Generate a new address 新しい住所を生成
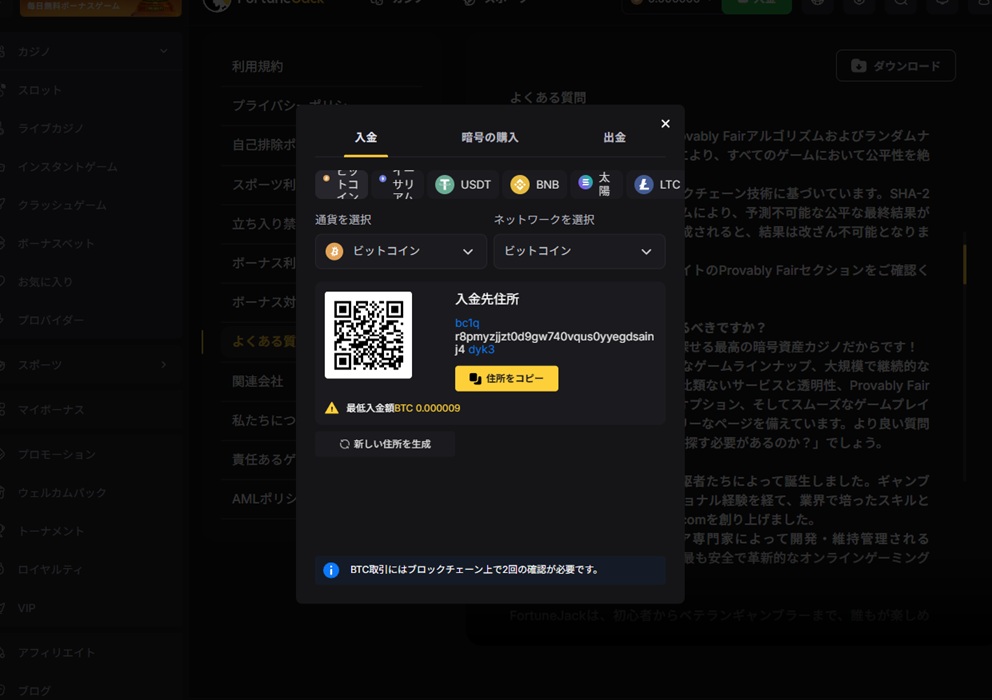Screen dimensions: 992x700 [385, 444]
